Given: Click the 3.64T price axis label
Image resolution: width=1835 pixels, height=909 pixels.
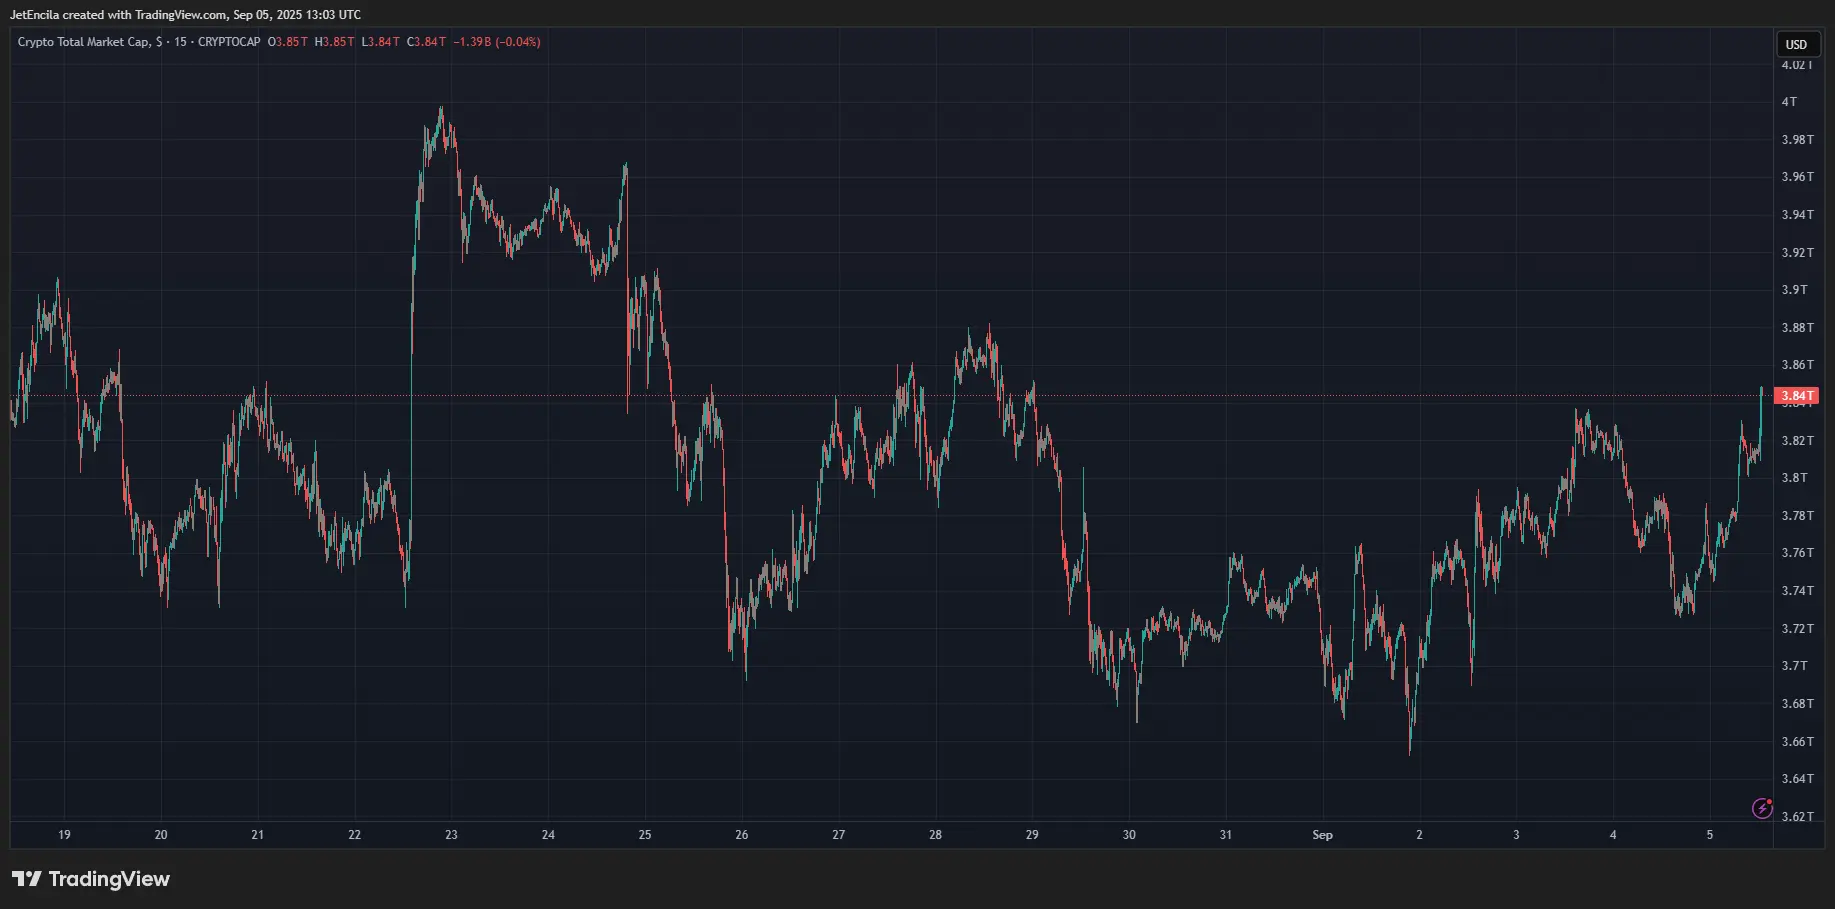Looking at the screenshot, I should 1797,779.
